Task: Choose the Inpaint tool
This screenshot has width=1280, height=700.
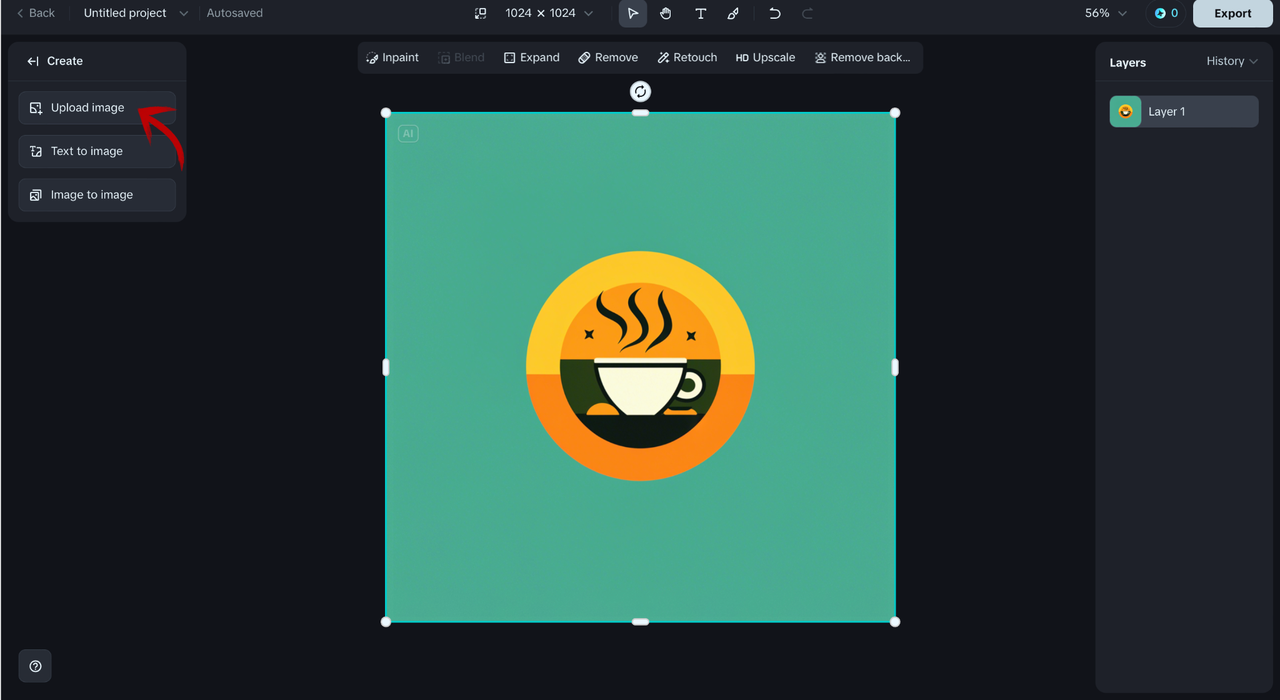Action: pyautogui.click(x=393, y=58)
